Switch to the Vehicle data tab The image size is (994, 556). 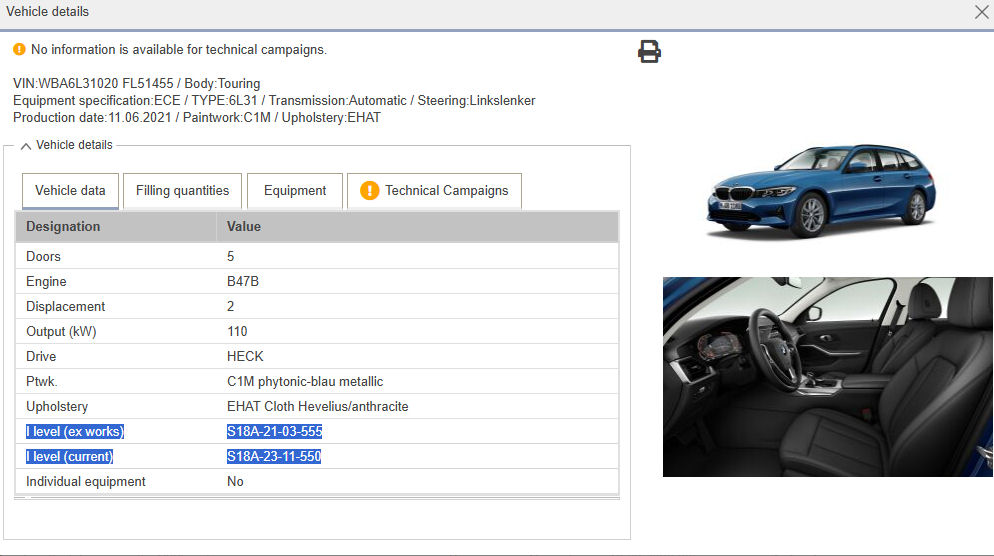click(70, 190)
